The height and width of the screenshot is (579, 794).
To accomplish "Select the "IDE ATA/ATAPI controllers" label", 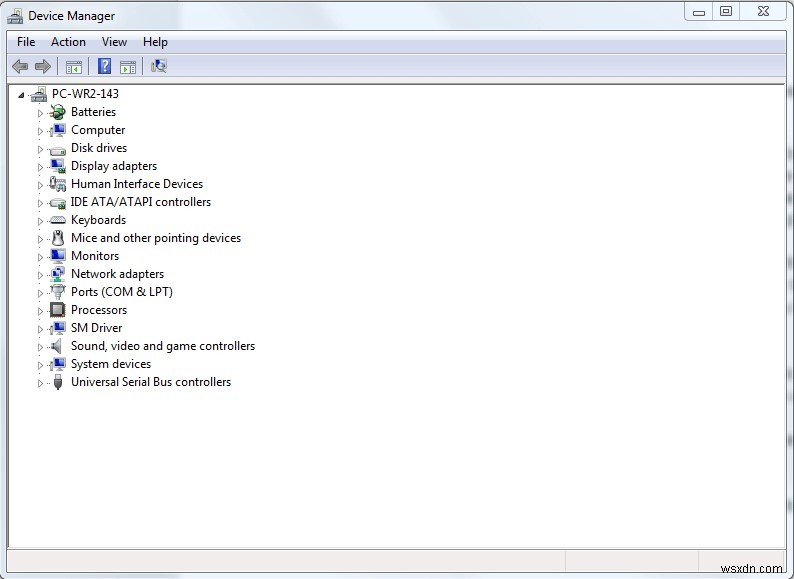I will click(141, 202).
